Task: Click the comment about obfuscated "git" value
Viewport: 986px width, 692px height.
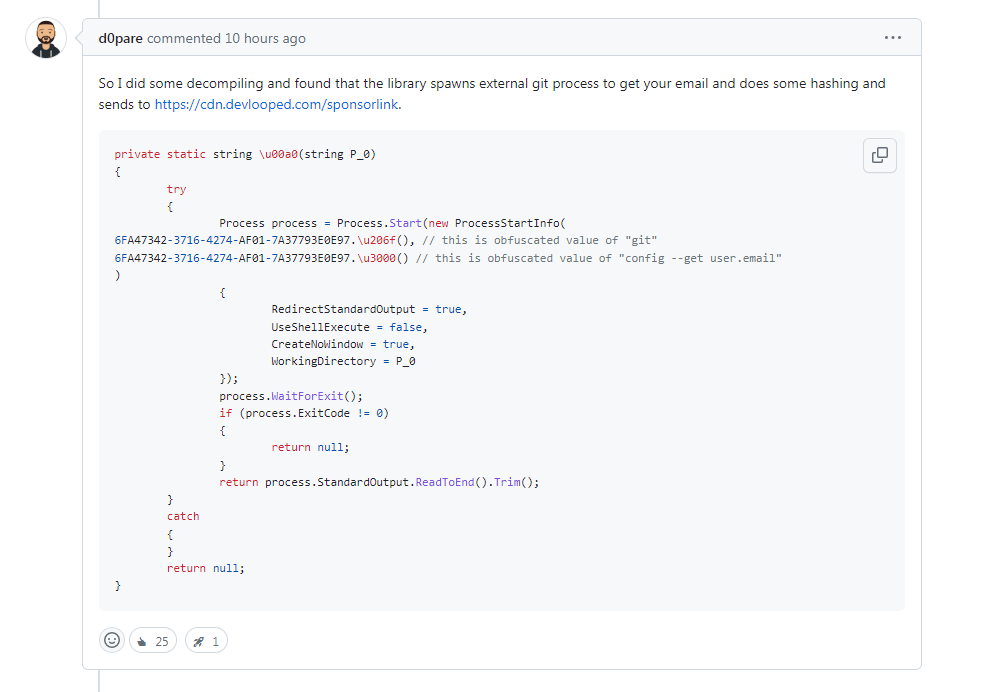Action: point(540,240)
